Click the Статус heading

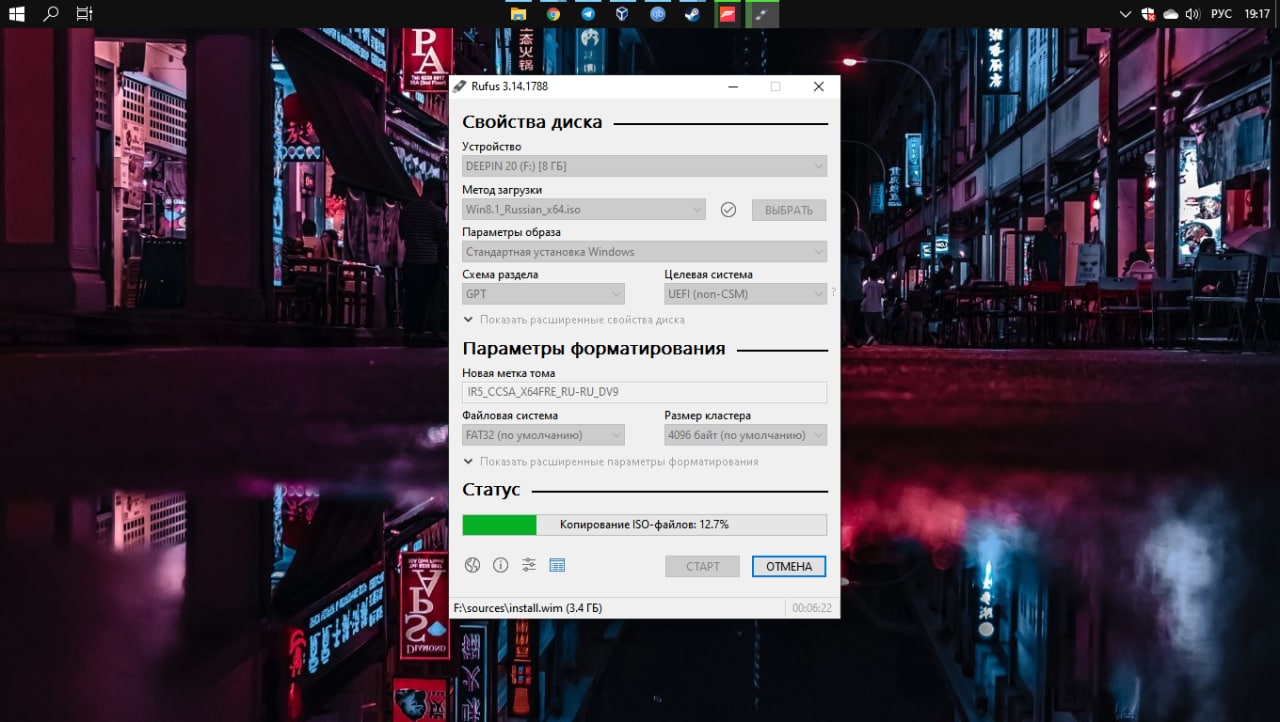[x=491, y=490]
